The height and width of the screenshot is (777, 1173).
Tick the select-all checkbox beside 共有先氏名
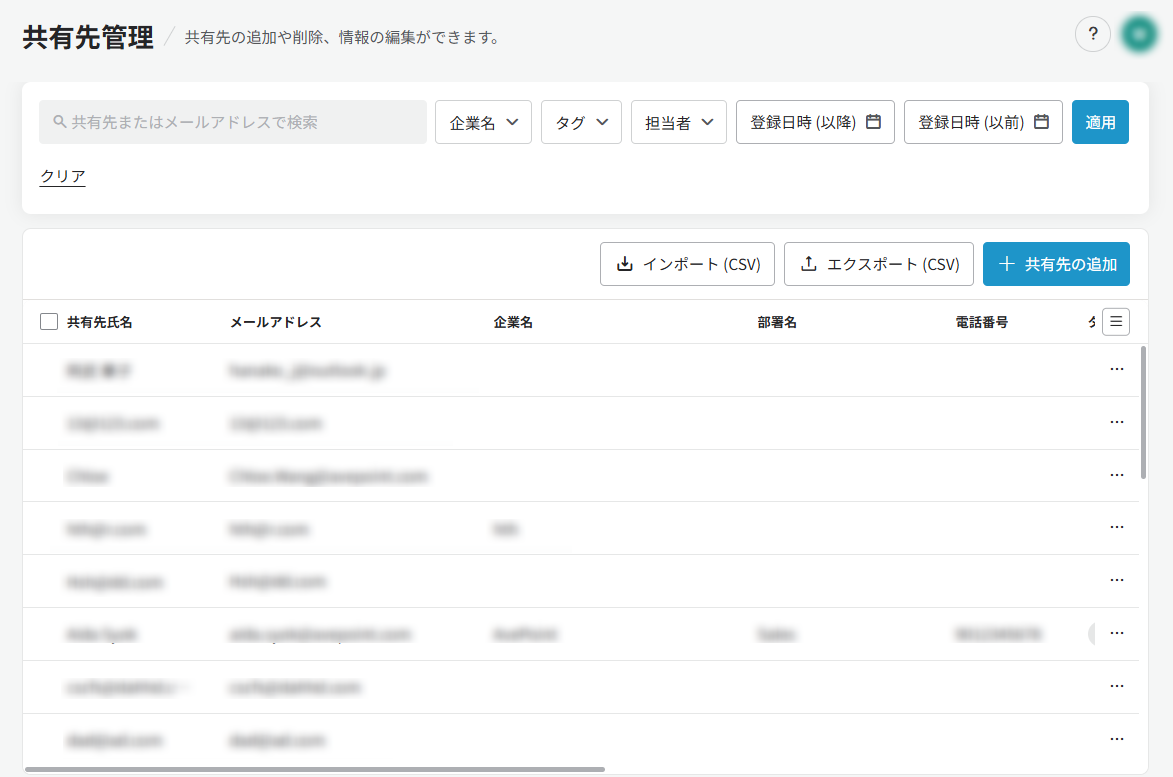49,322
